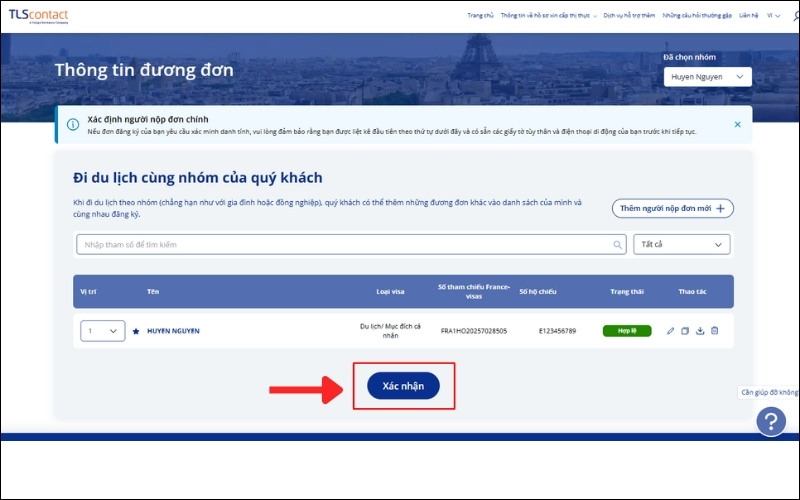Open the position number dropdown in the row

click(x=102, y=331)
